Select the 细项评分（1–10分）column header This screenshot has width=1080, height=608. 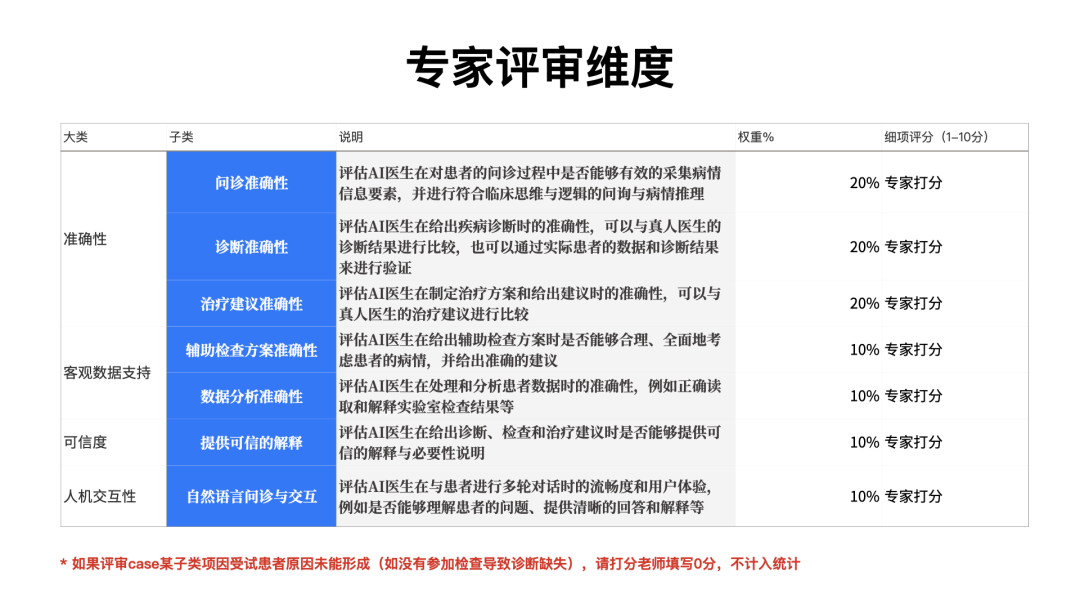(935, 137)
